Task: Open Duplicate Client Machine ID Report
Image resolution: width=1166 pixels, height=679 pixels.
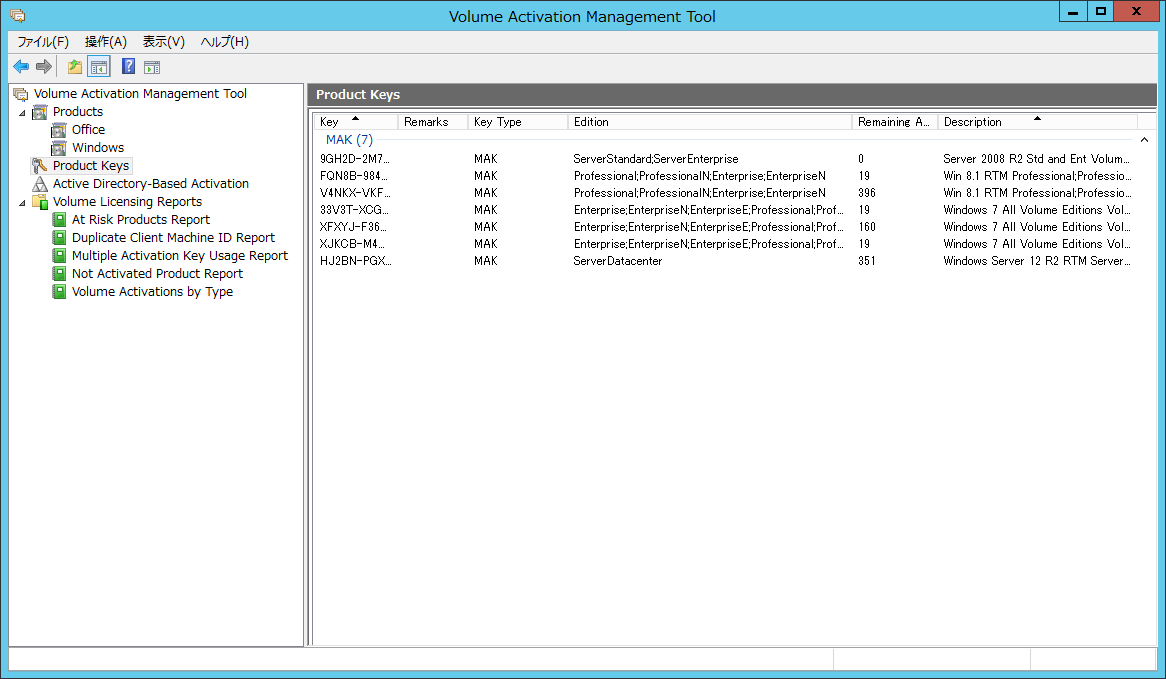Action: [173, 237]
